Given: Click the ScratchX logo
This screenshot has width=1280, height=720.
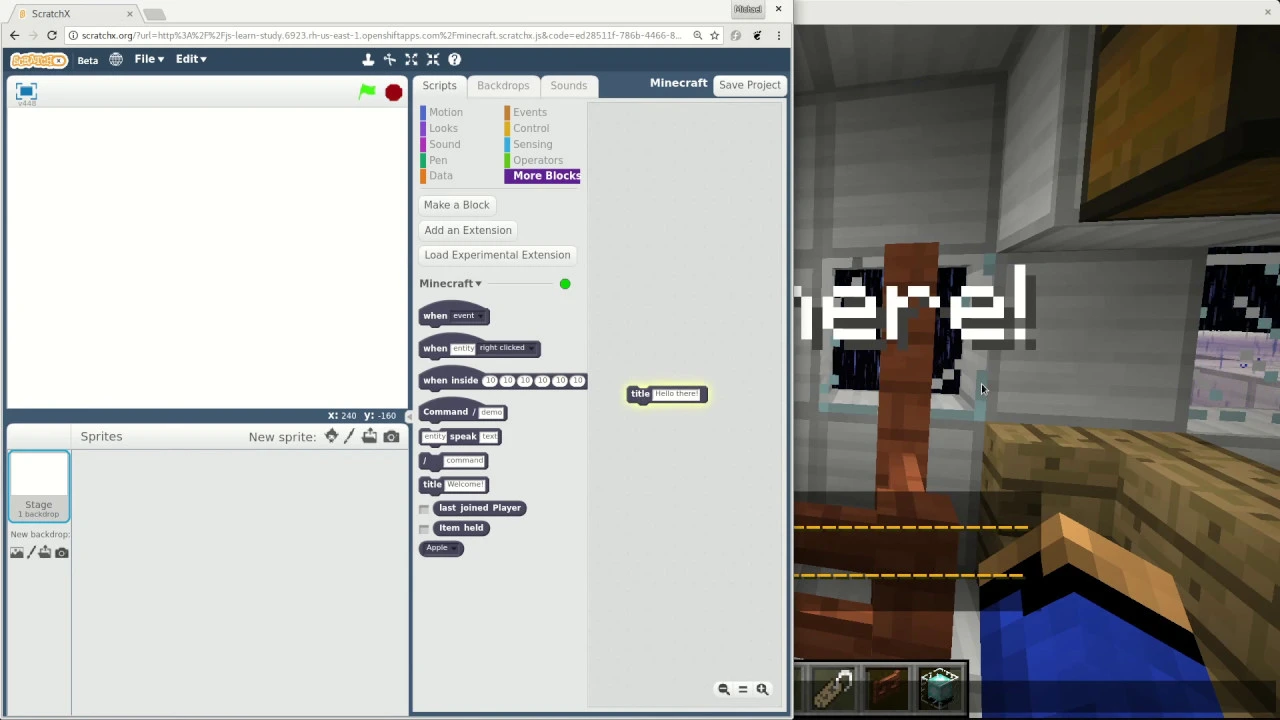Looking at the screenshot, I should [39, 60].
